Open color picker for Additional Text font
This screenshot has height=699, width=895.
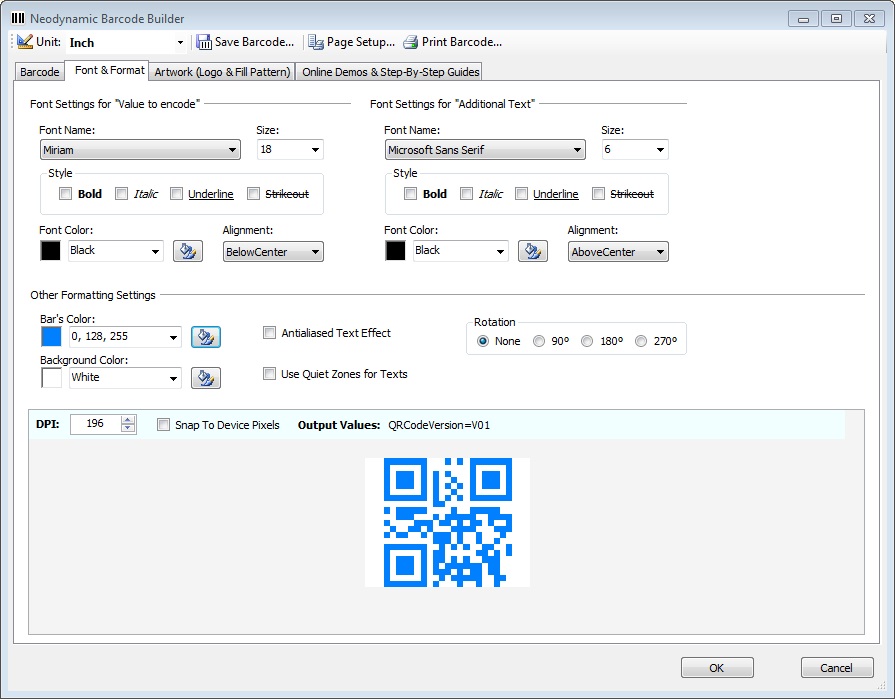pos(533,251)
